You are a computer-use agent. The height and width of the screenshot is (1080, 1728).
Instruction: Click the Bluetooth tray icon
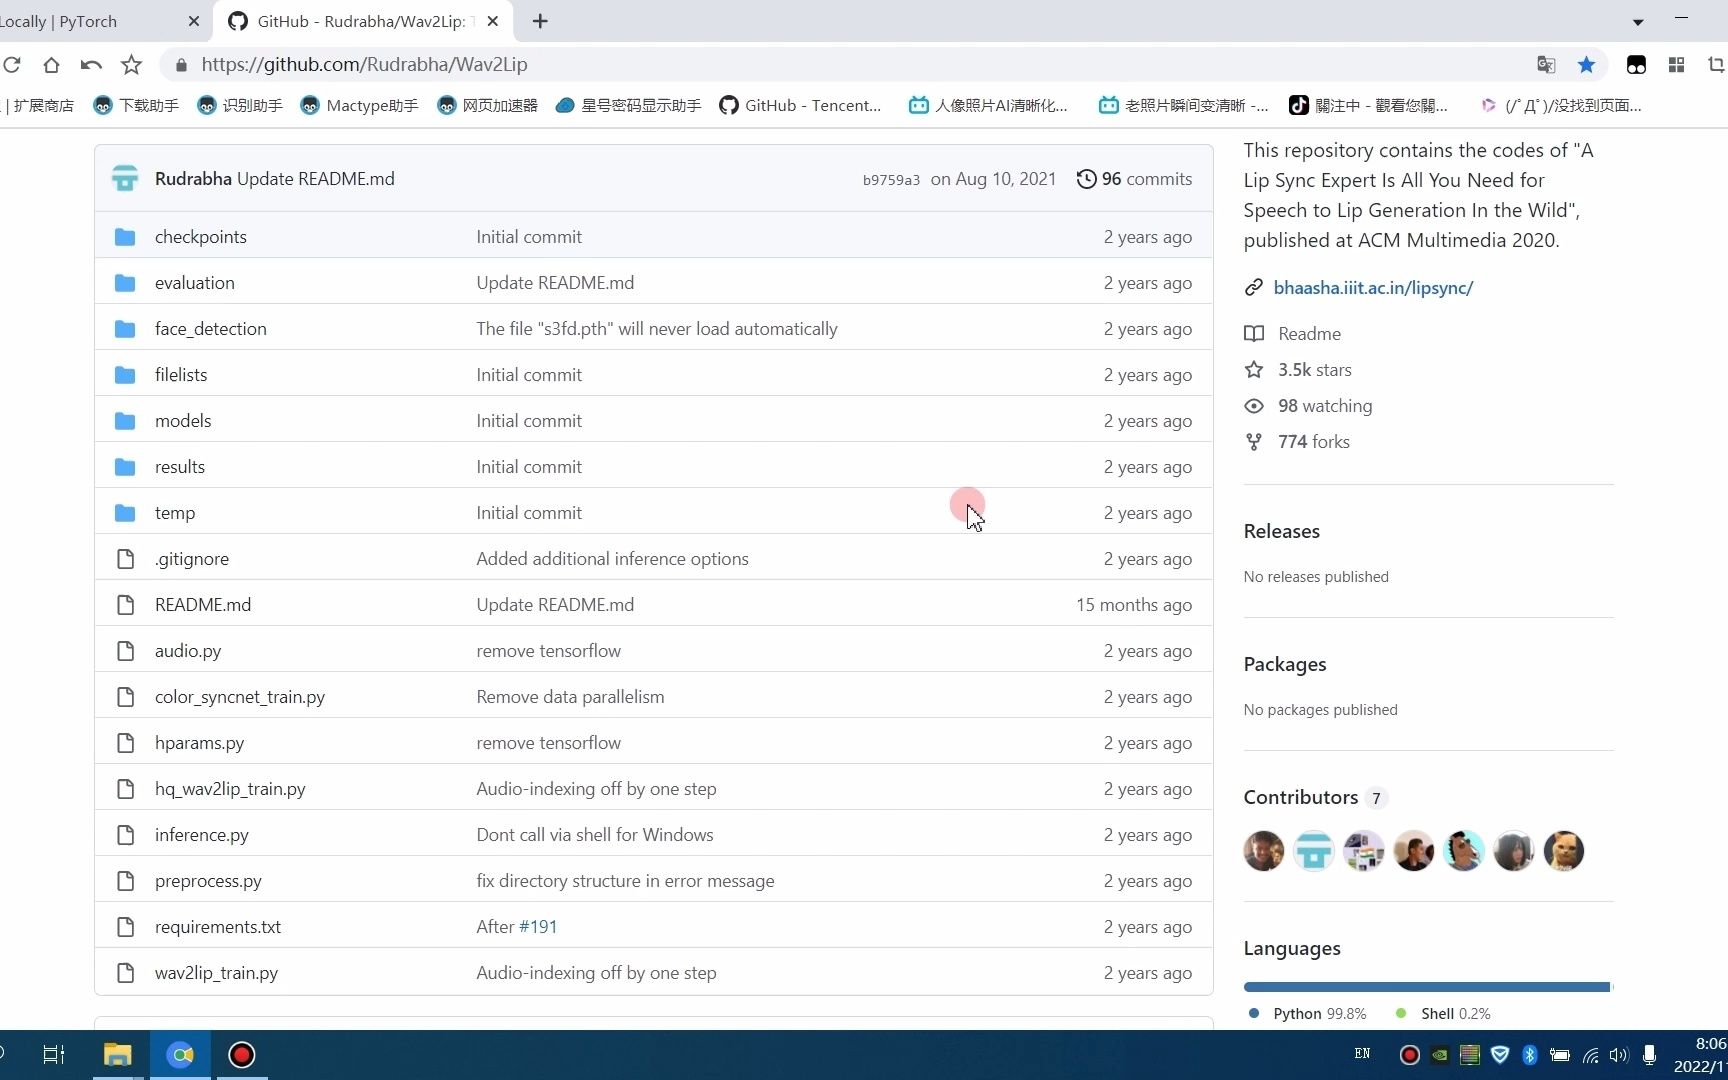pos(1529,1055)
